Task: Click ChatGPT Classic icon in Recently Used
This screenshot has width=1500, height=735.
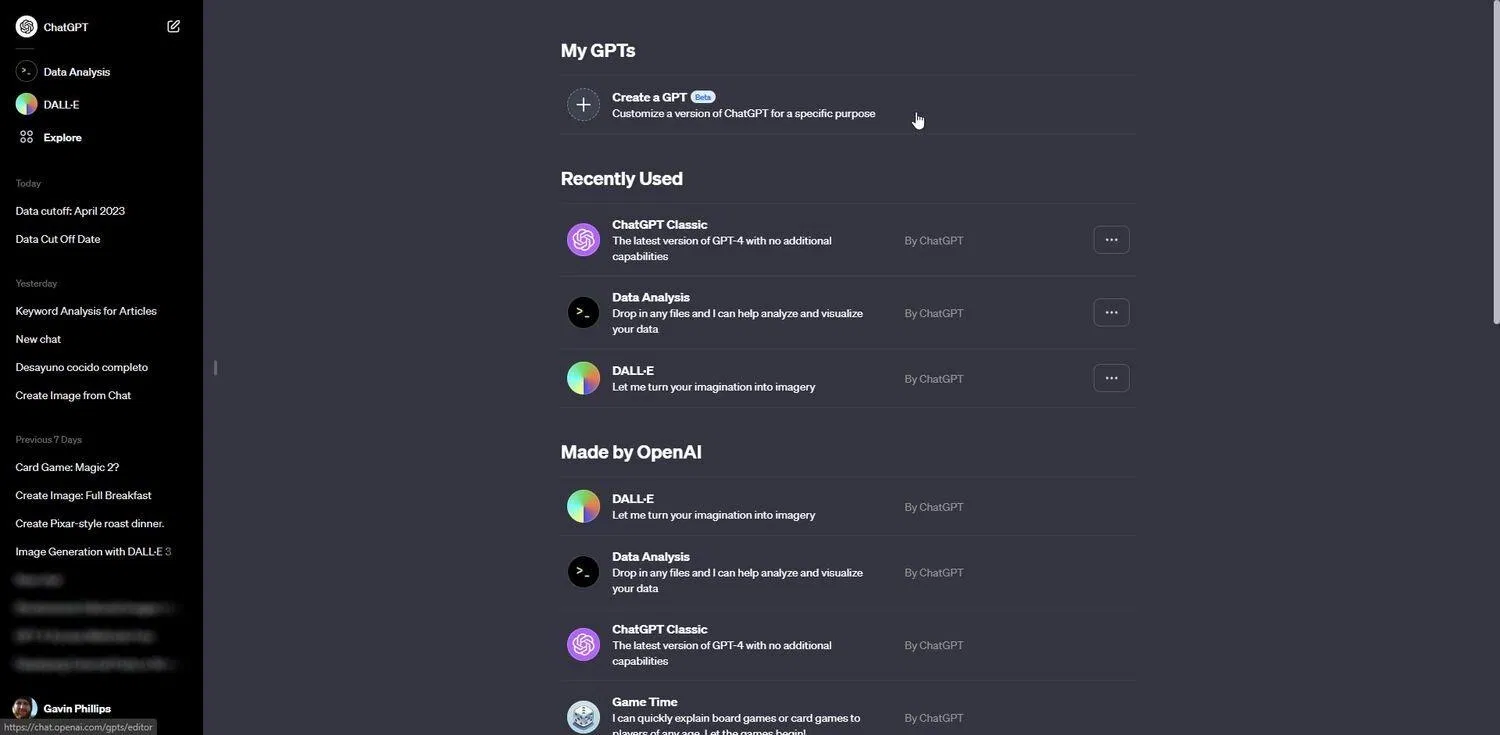Action: coord(583,240)
